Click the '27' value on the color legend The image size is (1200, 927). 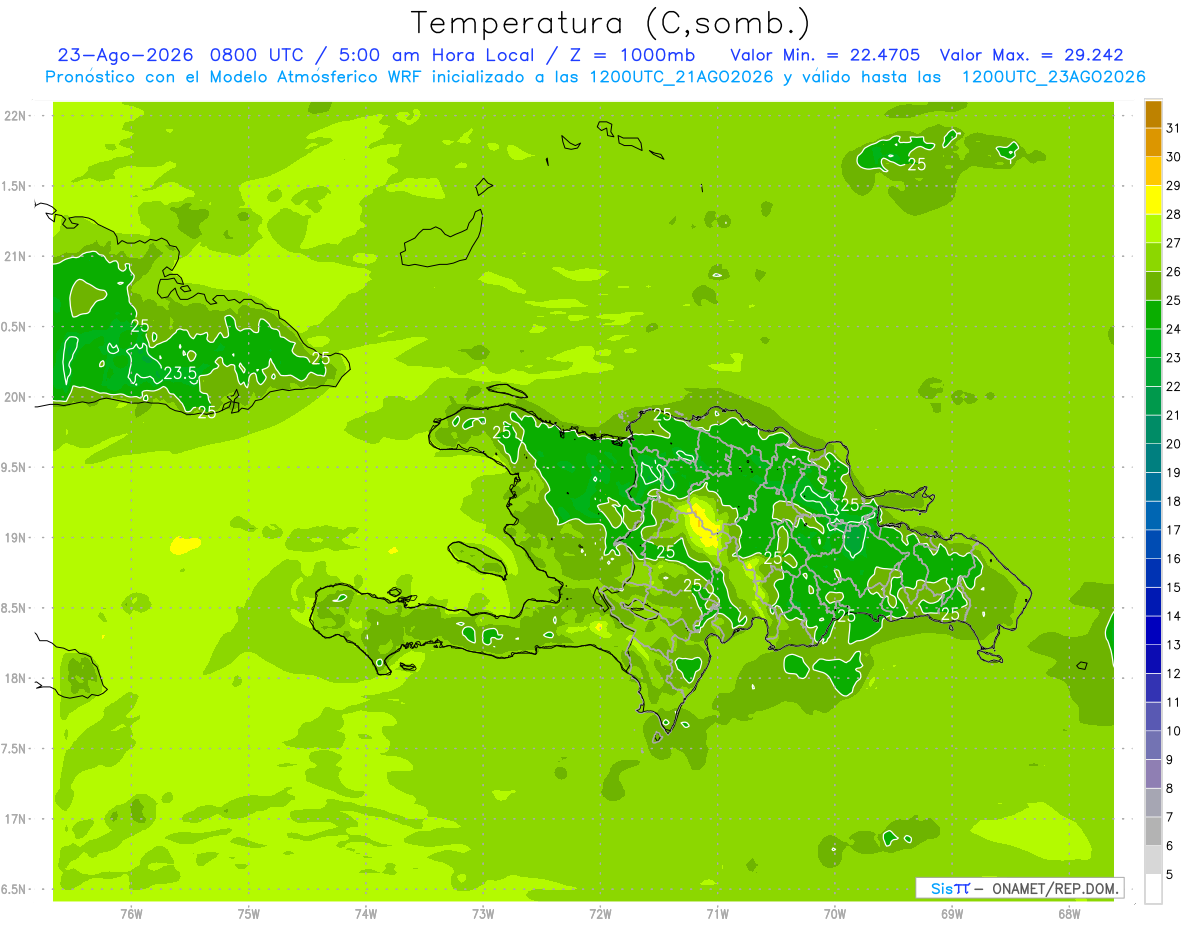tap(1173, 243)
